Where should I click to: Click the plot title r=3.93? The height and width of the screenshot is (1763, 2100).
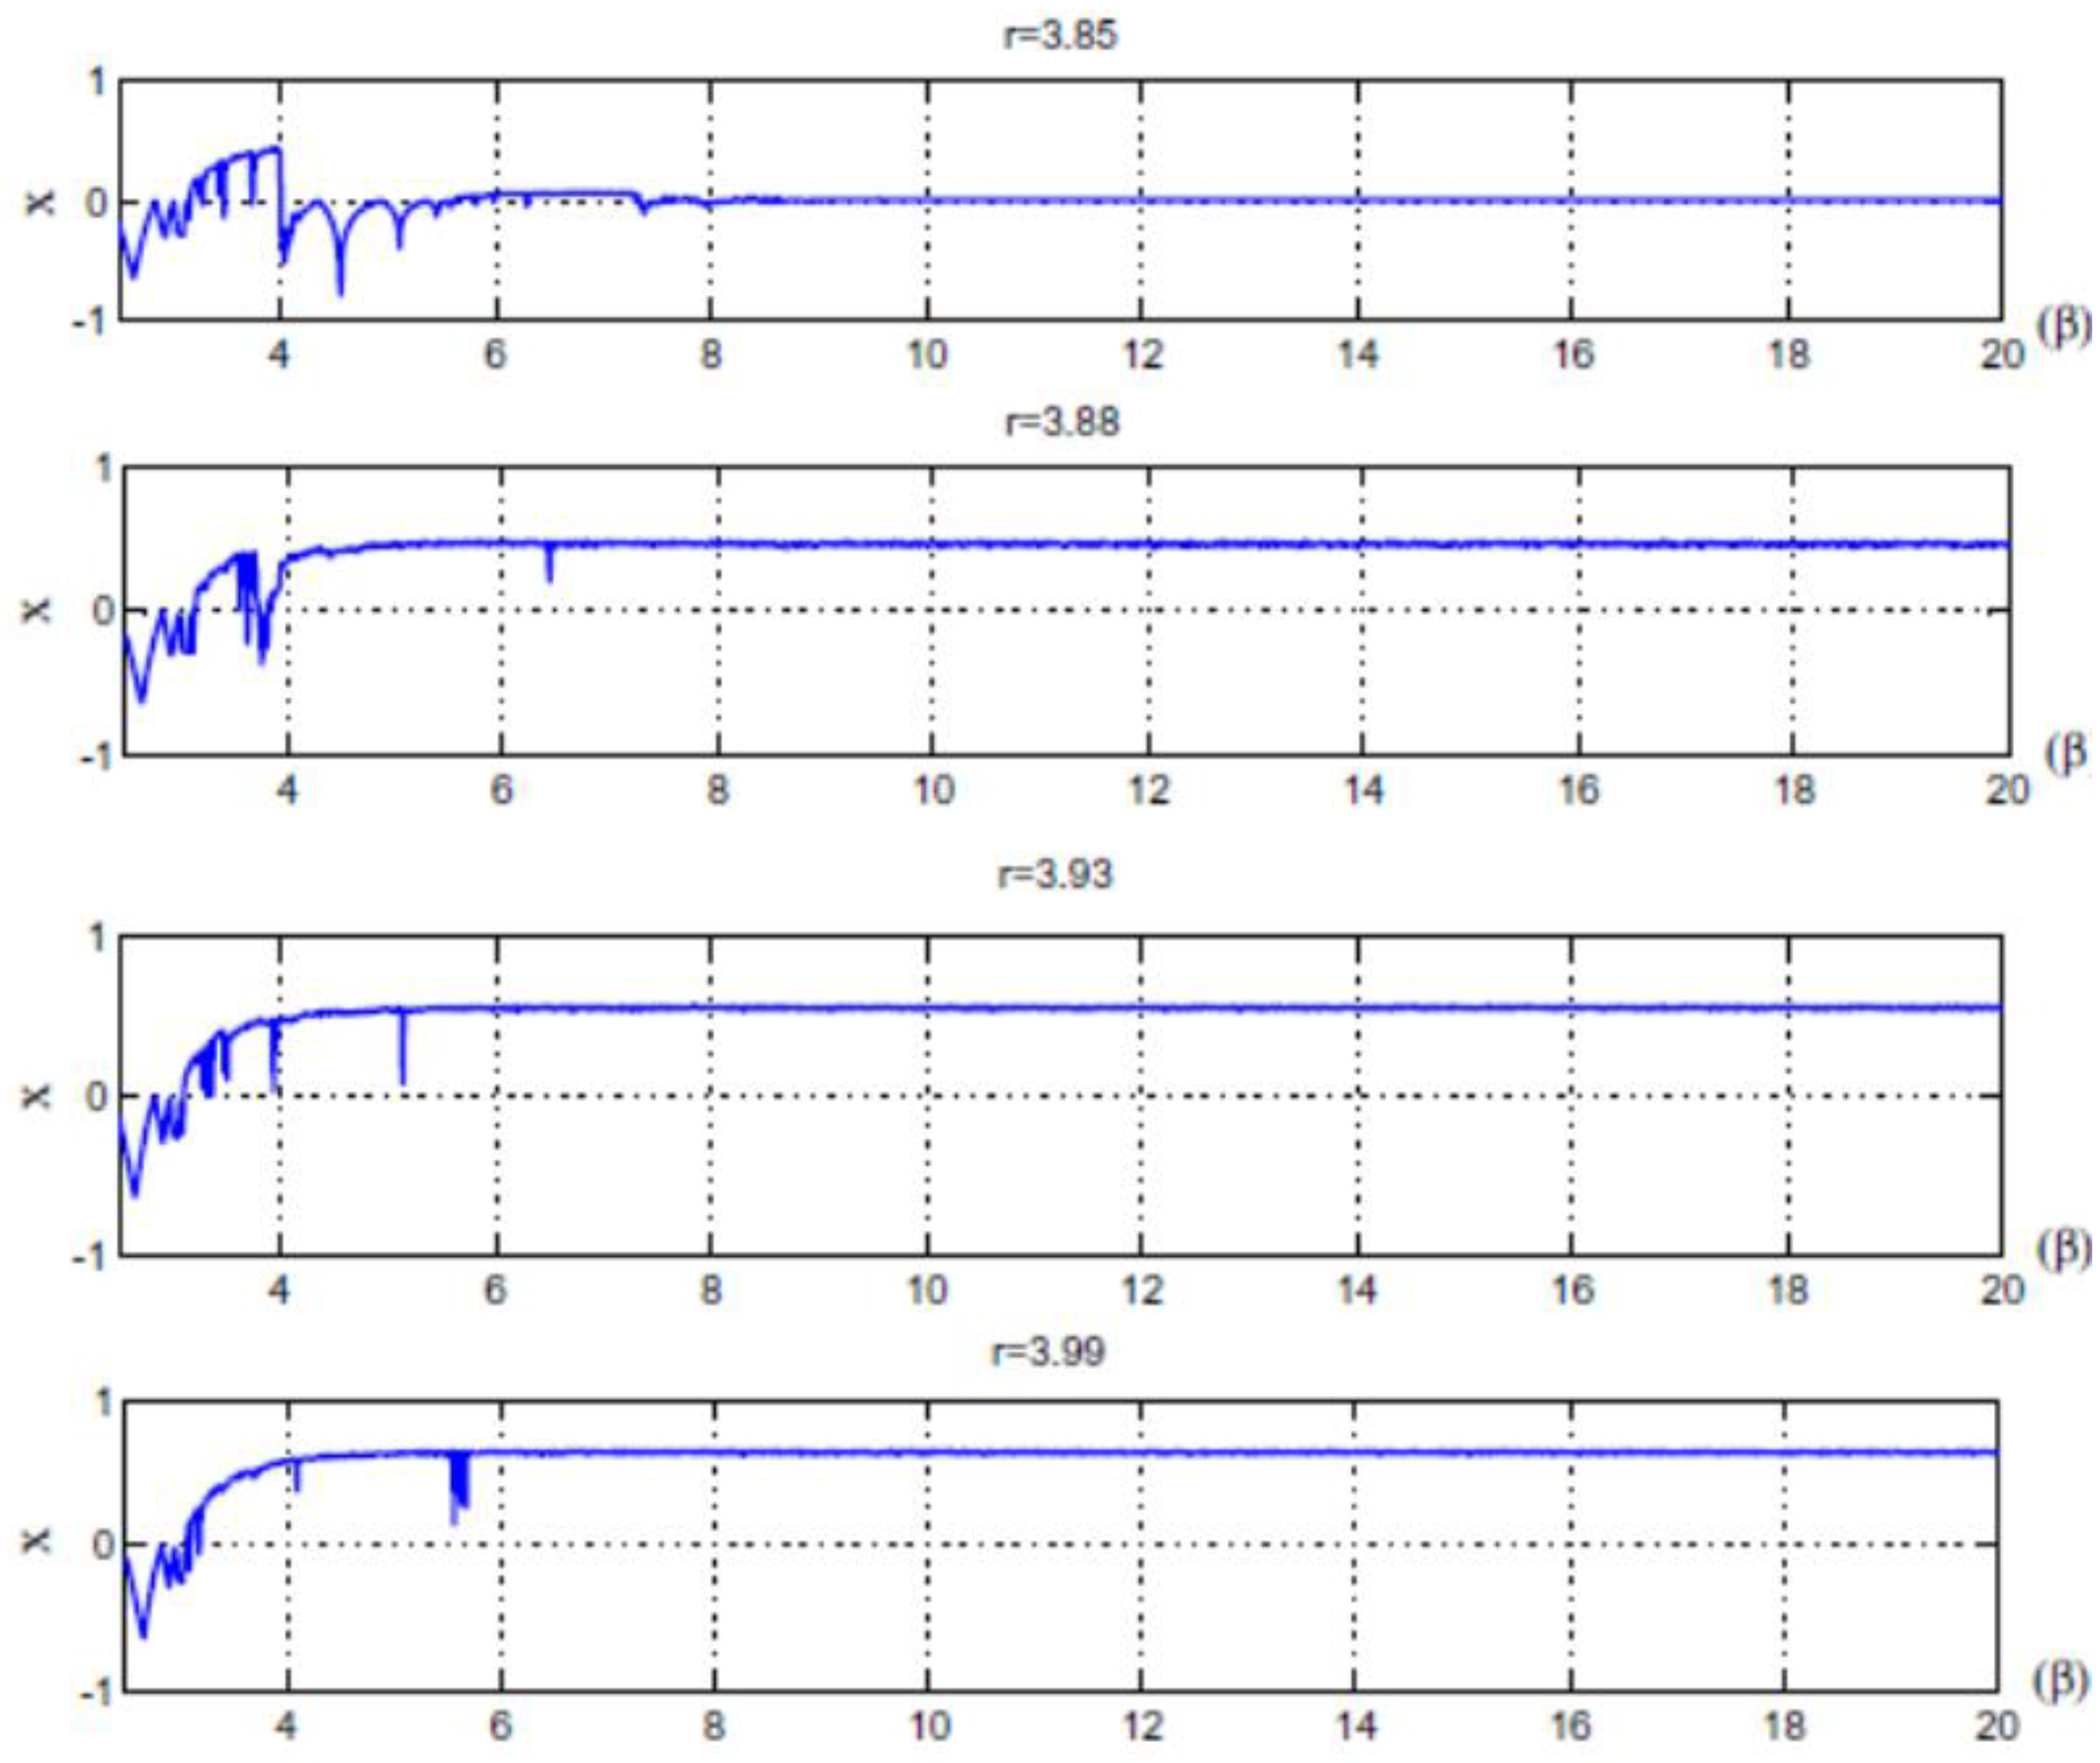tap(1055, 874)
